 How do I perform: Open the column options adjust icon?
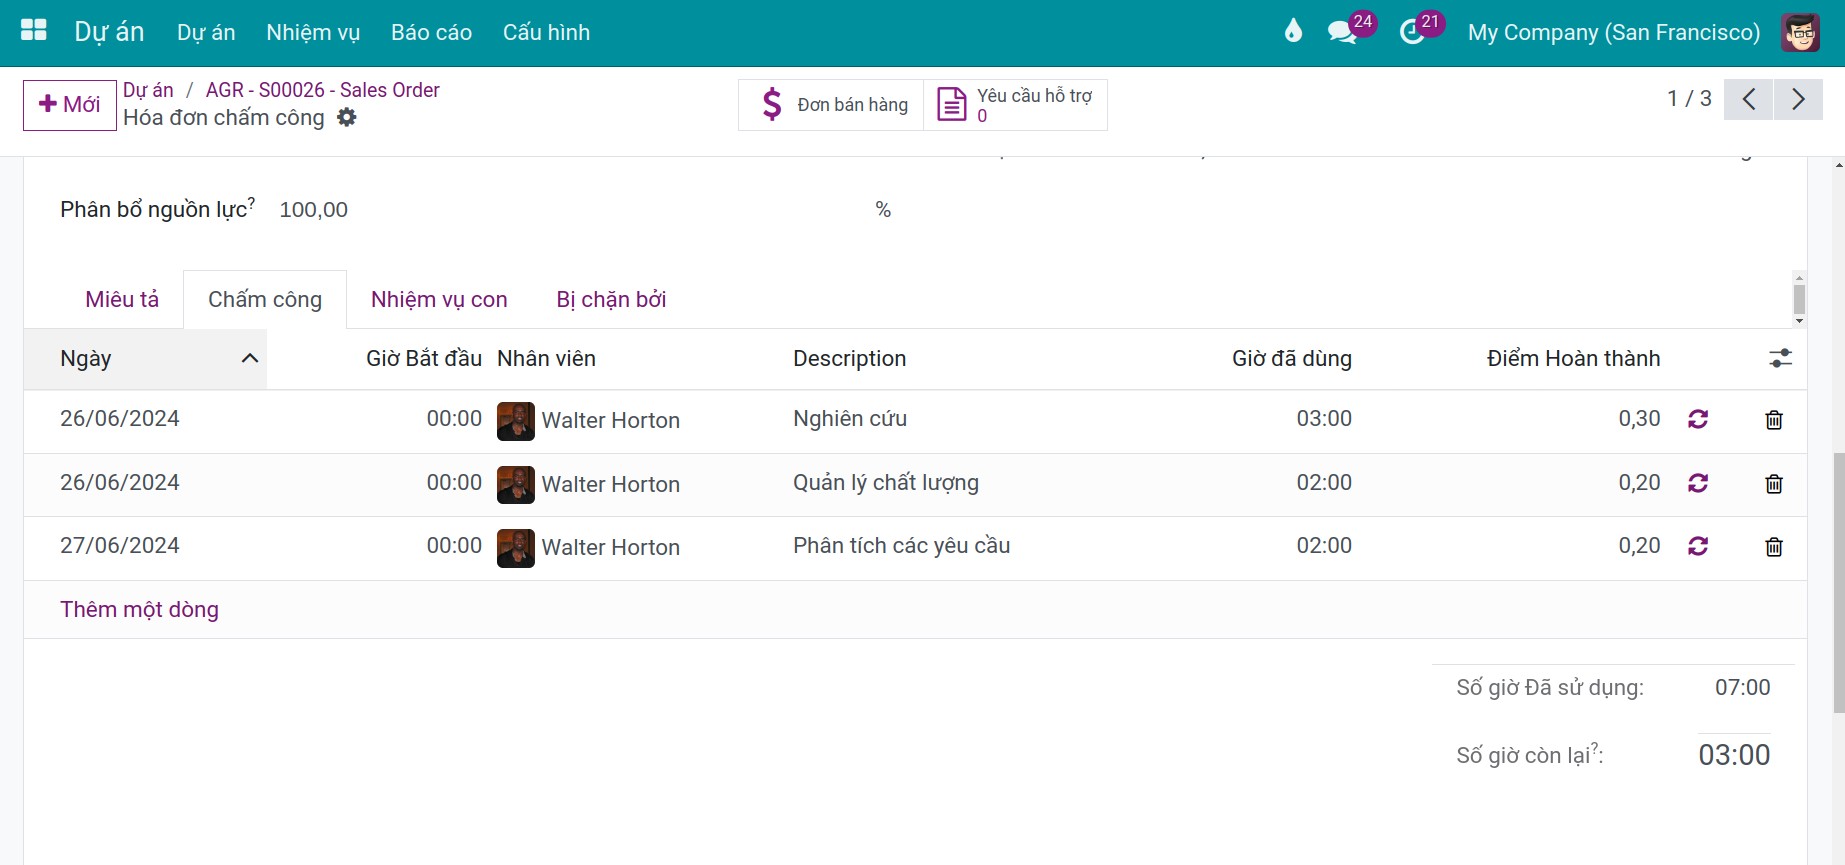tap(1780, 358)
